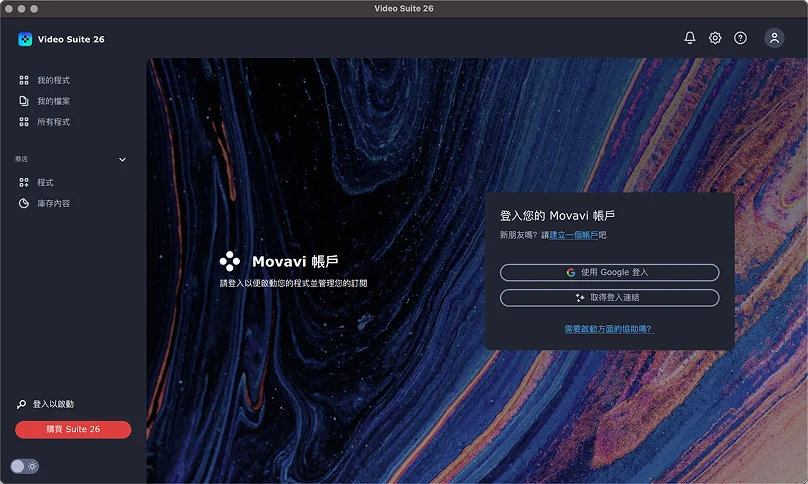Screen dimensions: 808x484
Task: Click the Movavi 帳戶 logo on banner
Action: pyautogui.click(x=230, y=261)
